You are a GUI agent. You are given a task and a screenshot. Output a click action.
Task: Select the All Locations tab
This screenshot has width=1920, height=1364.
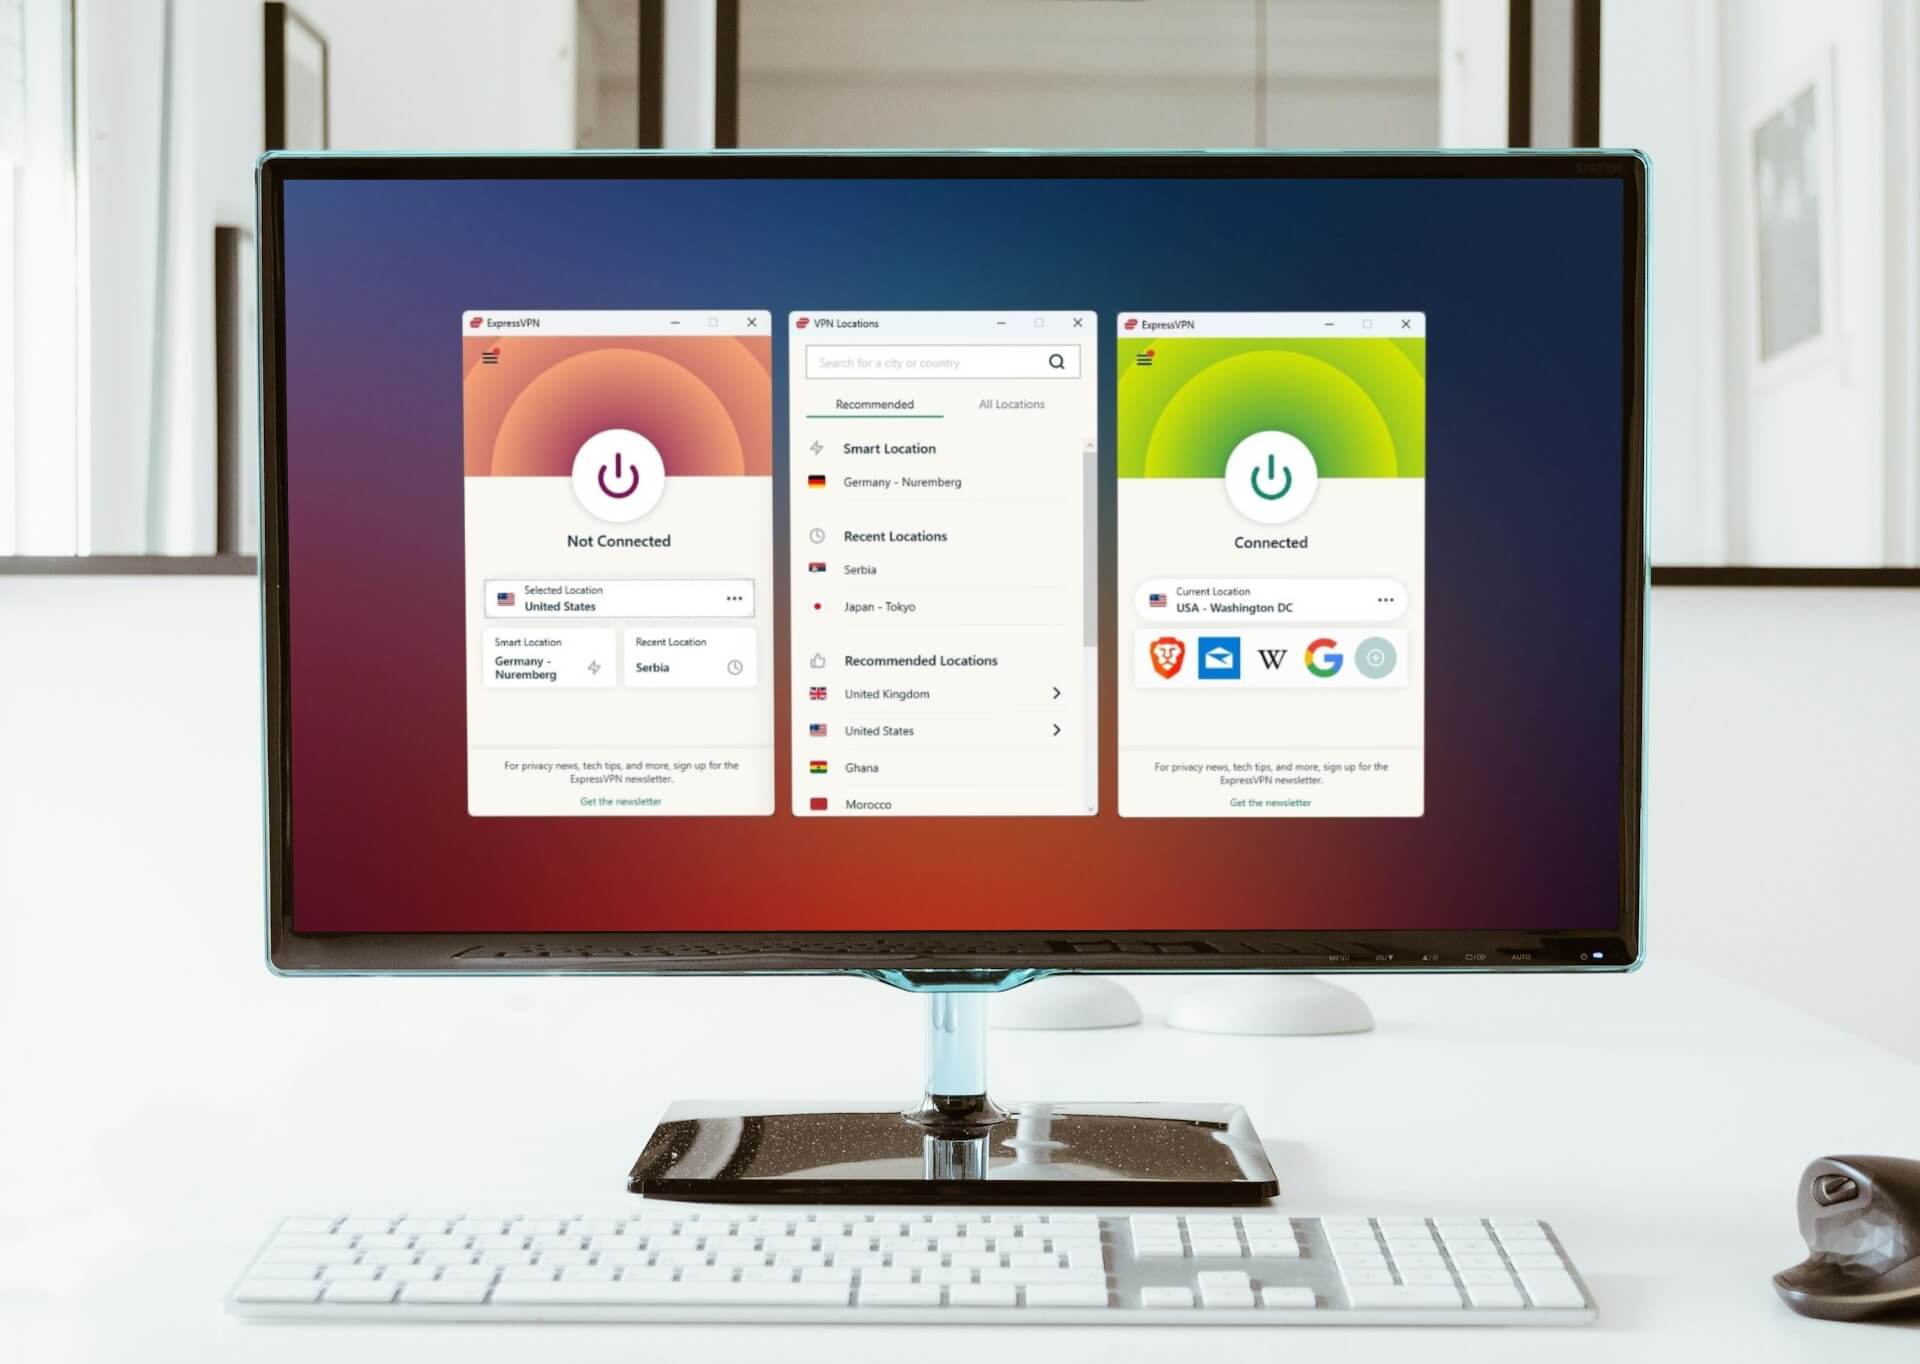1009,403
